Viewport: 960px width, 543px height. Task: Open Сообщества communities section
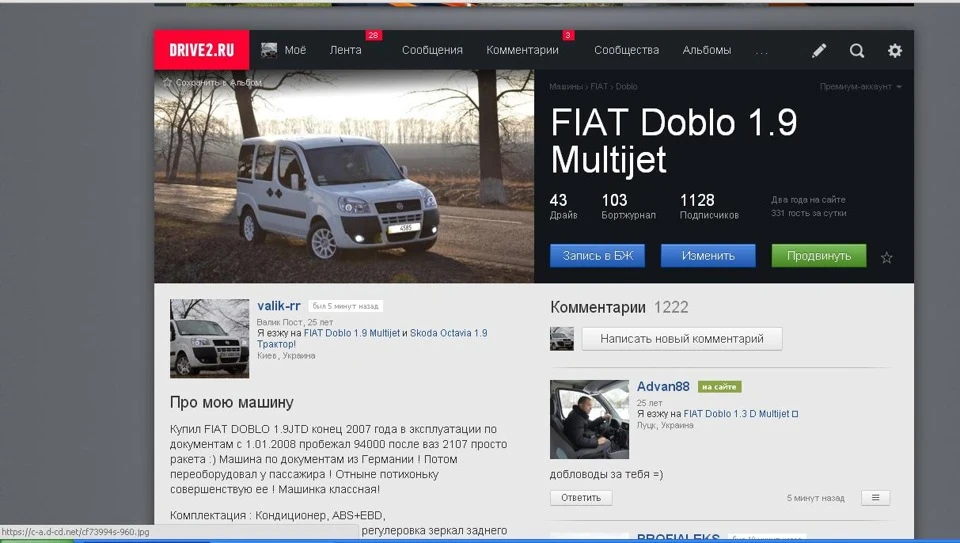pyautogui.click(x=626, y=50)
